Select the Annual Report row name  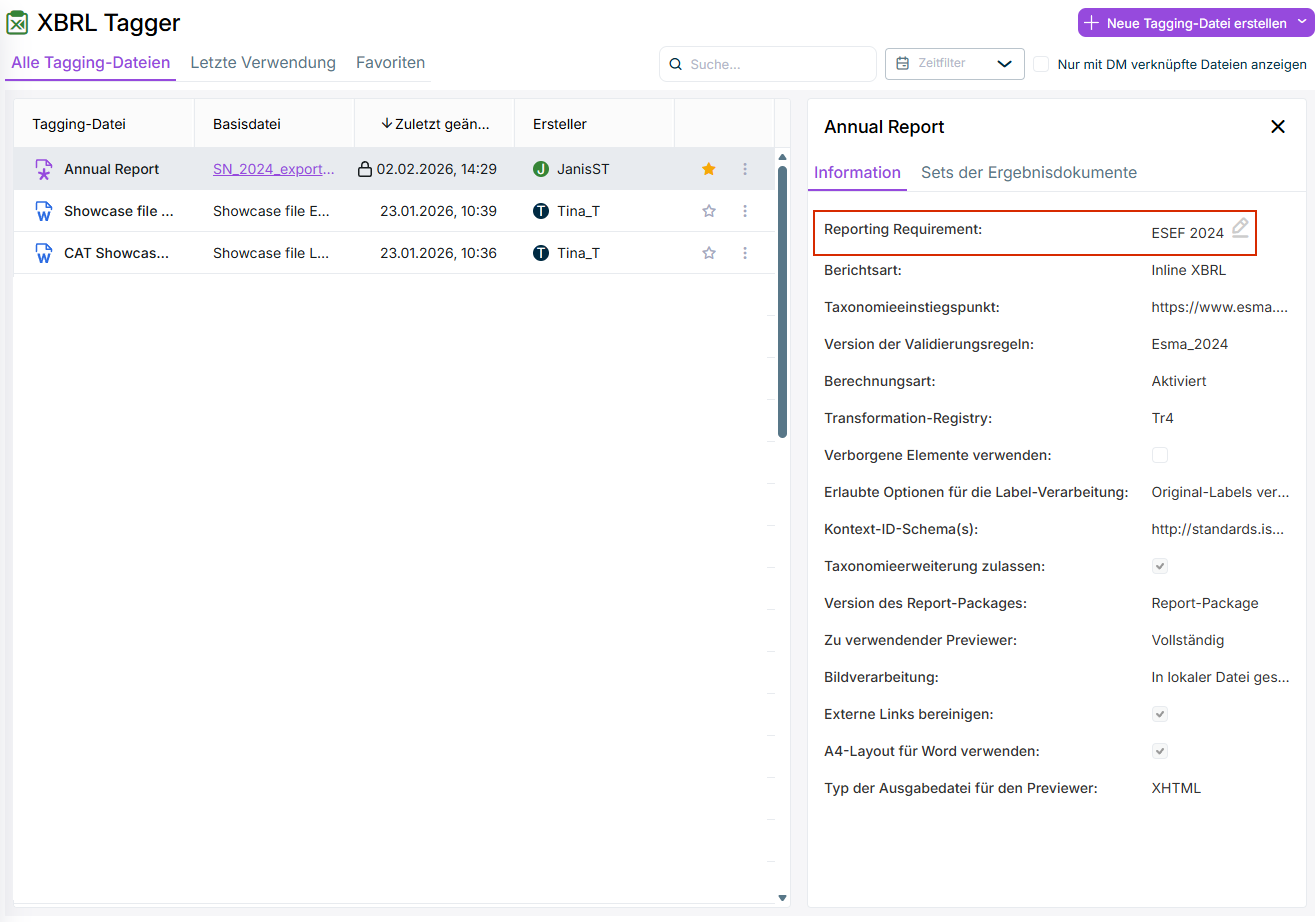[x=112, y=169]
